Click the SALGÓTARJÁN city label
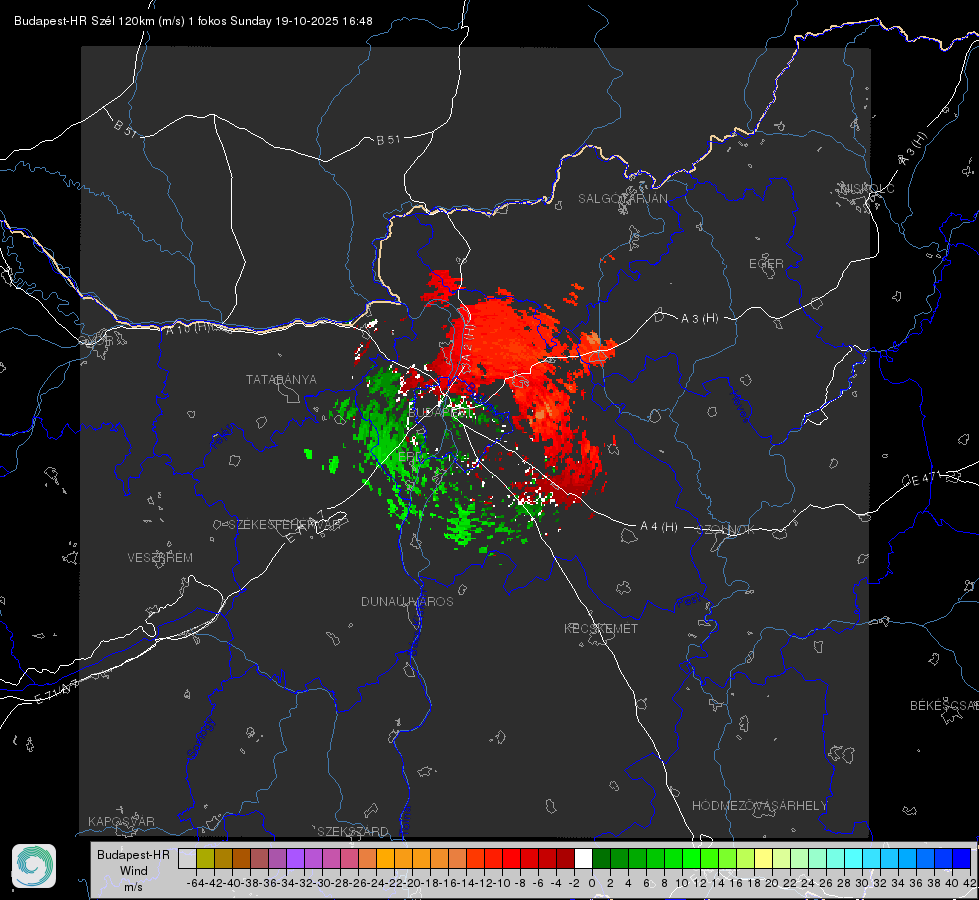979x900 pixels. [622, 199]
